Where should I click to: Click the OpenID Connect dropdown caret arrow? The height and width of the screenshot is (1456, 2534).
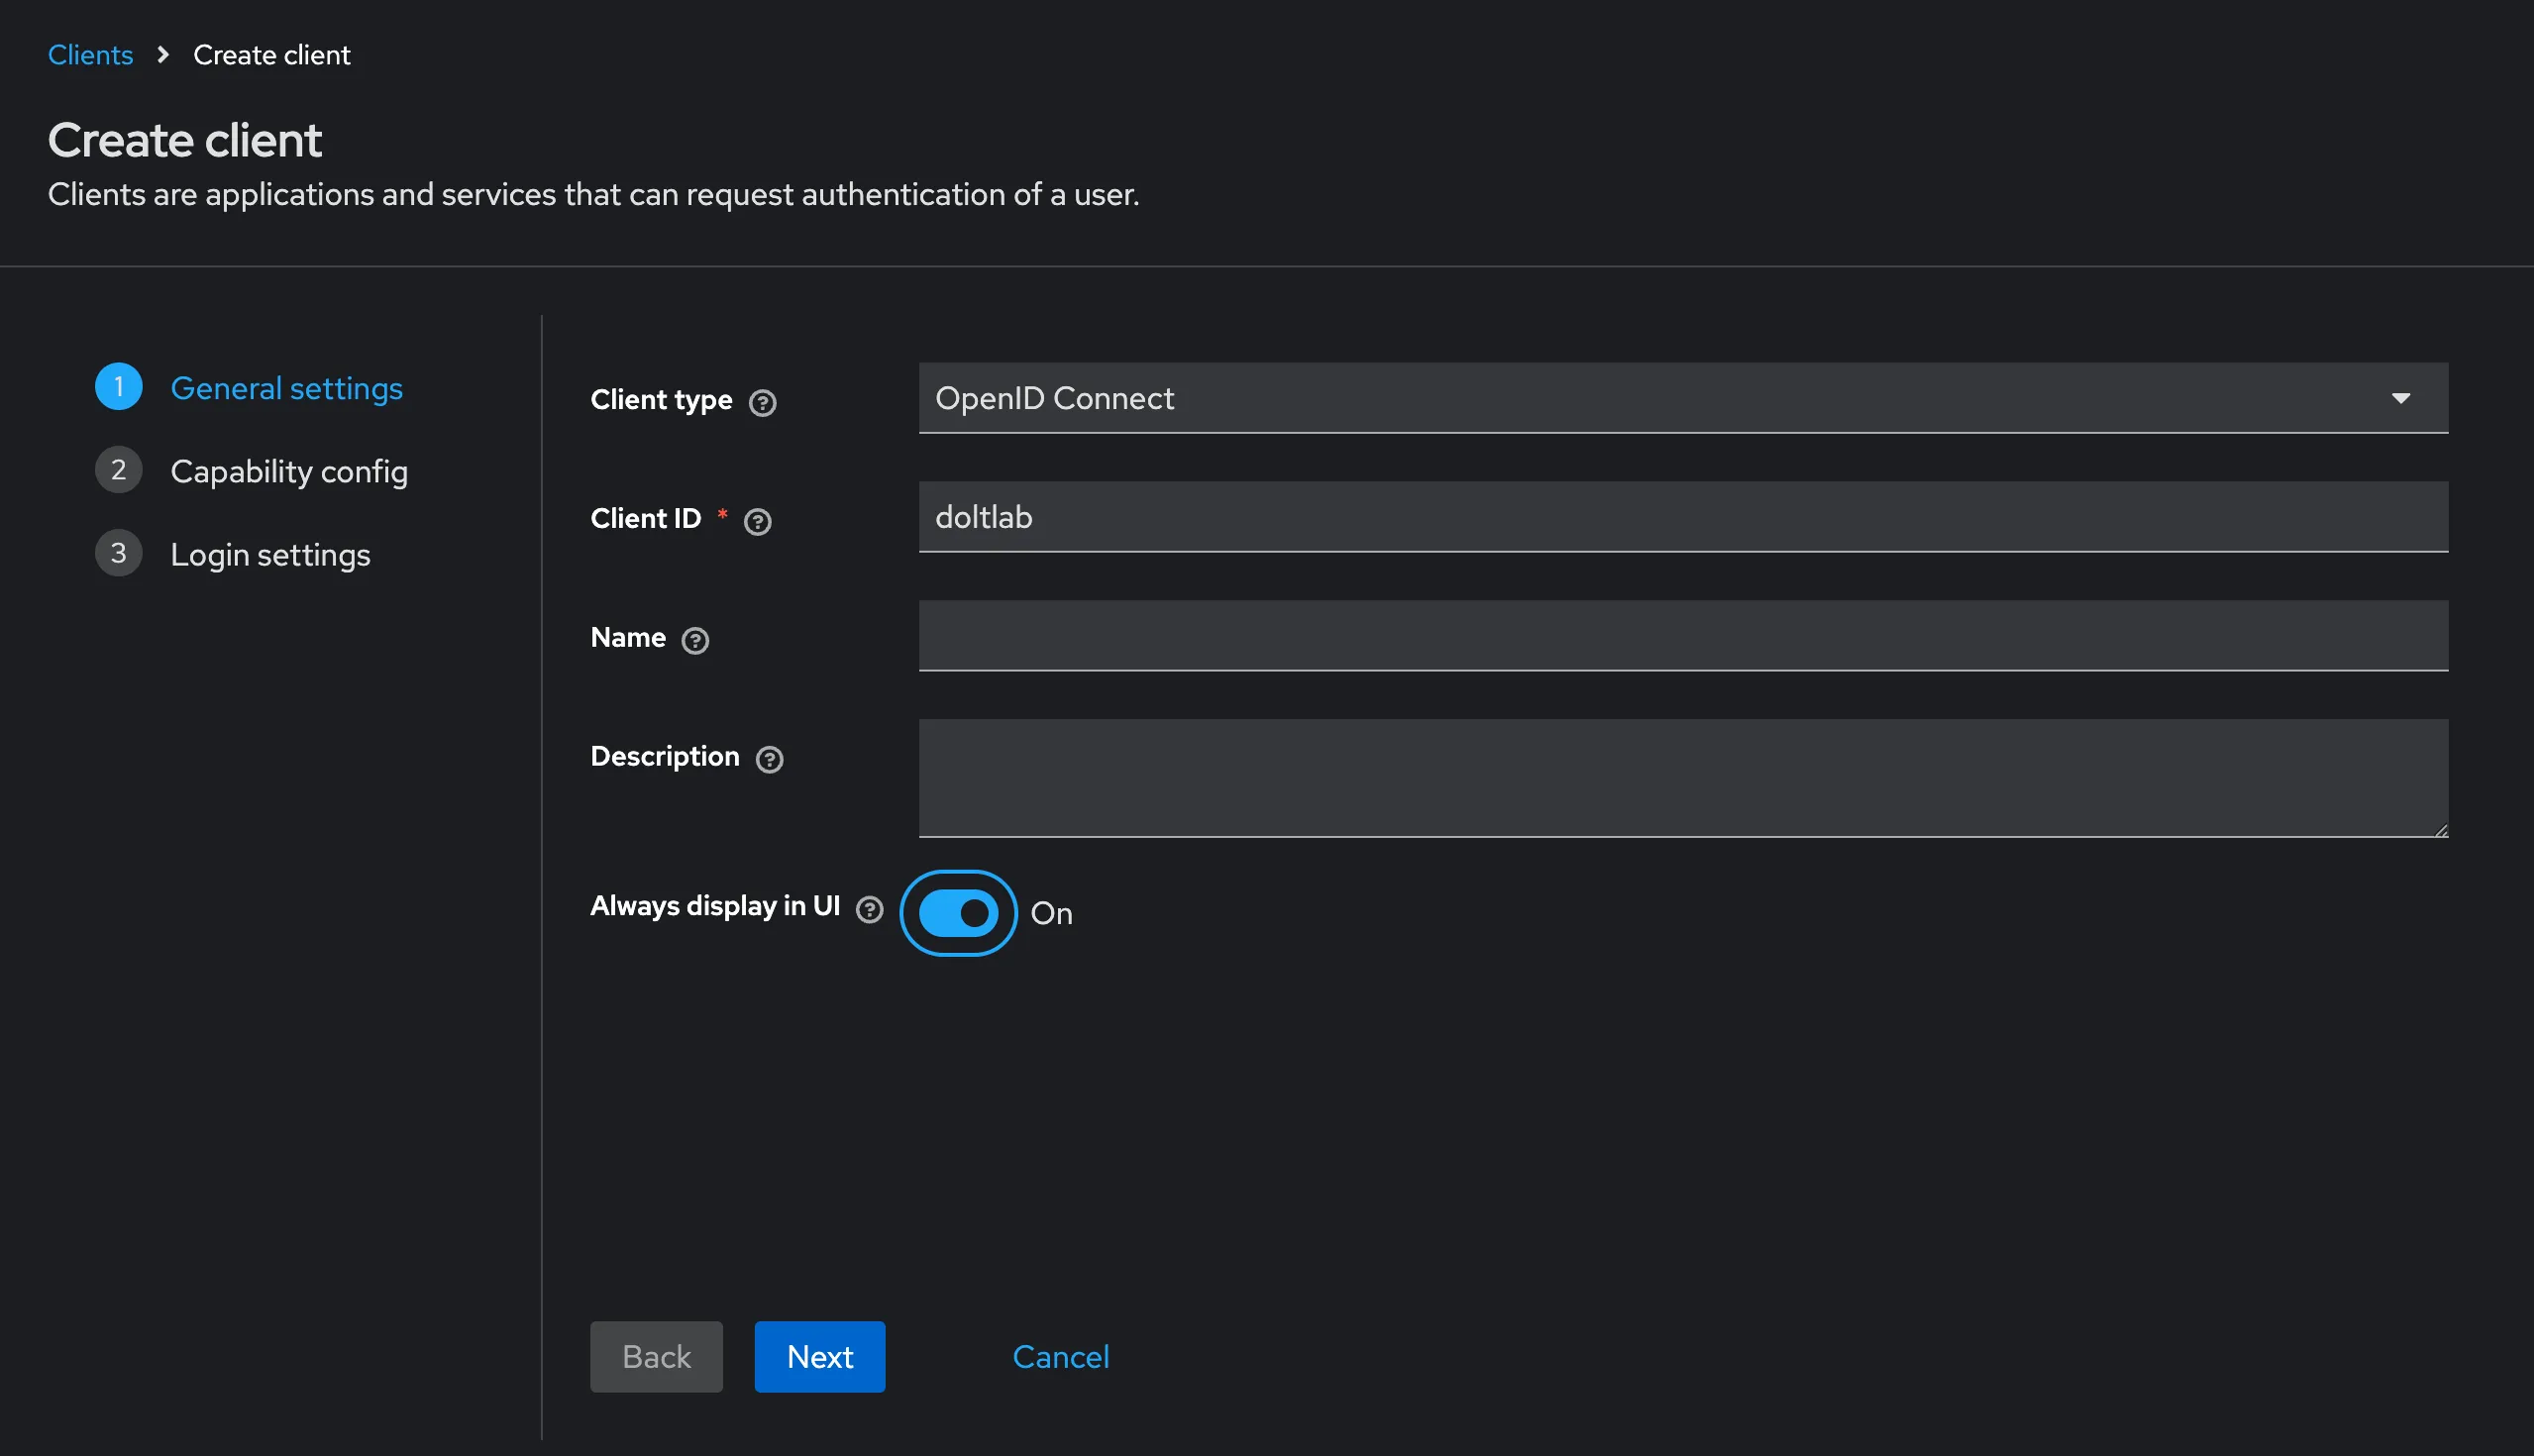2400,398
